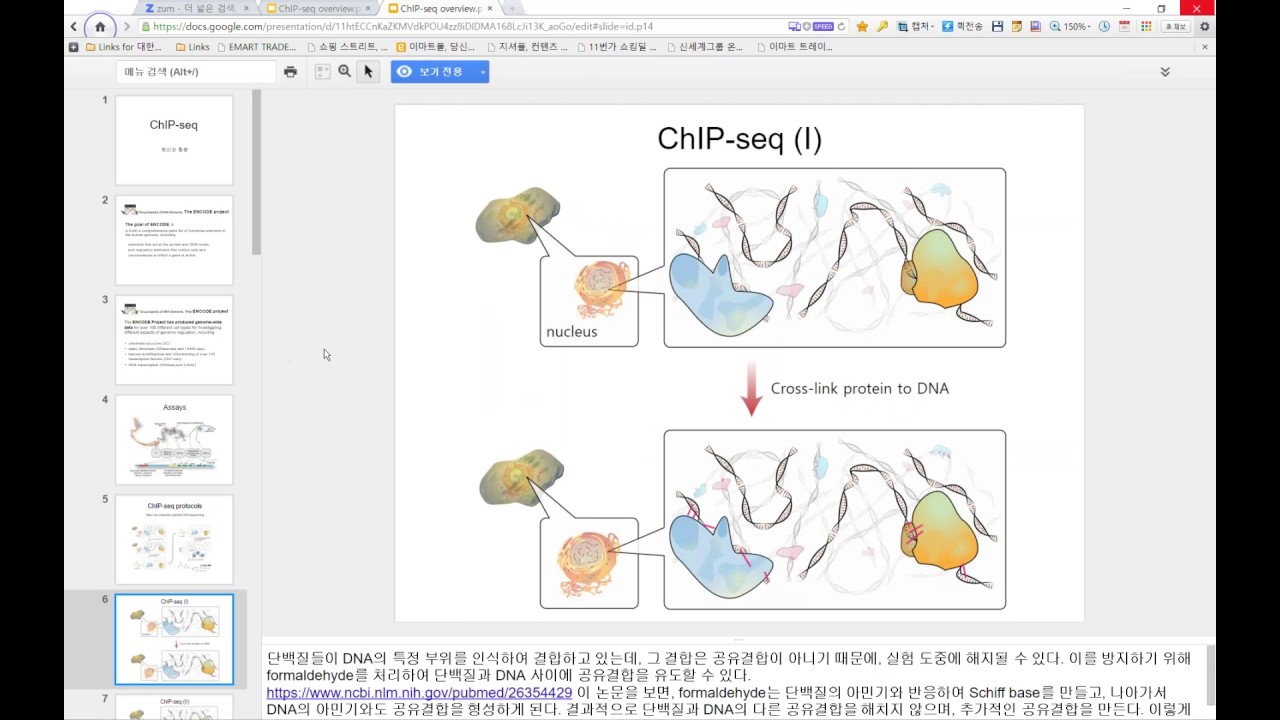The width and height of the screenshot is (1280, 720).
Task: Select slide 6 ChIP-seq (I) thumbnail
Action: pyautogui.click(x=174, y=640)
